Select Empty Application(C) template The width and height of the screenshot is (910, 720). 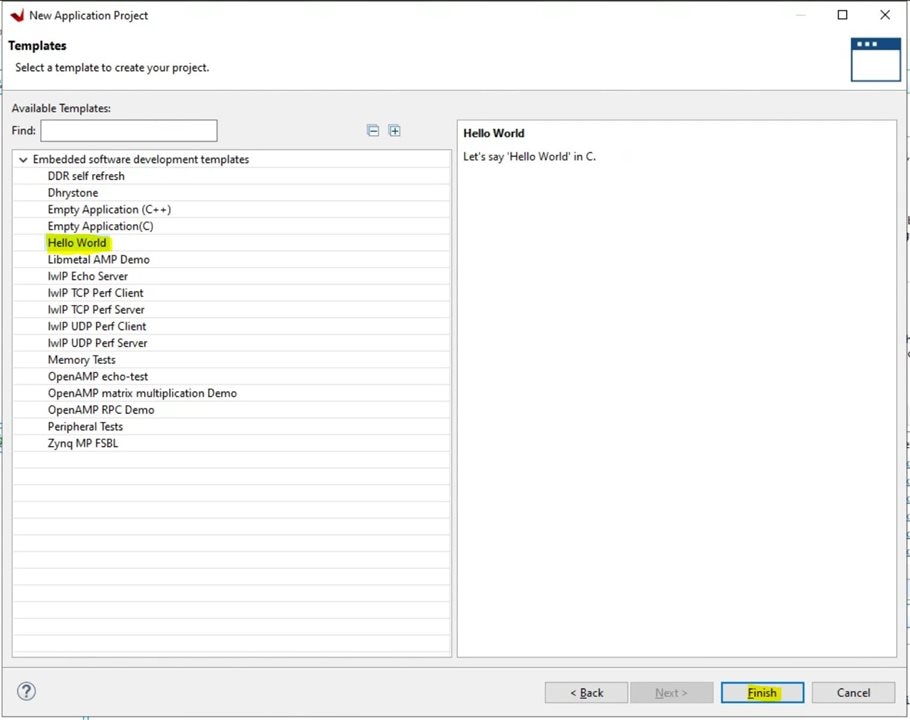pos(100,226)
